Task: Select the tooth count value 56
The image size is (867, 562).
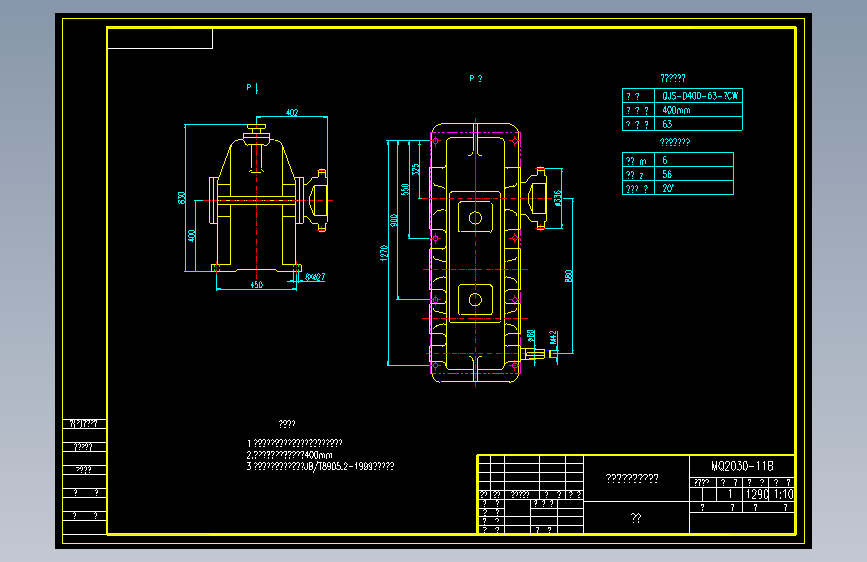Action: (667, 174)
